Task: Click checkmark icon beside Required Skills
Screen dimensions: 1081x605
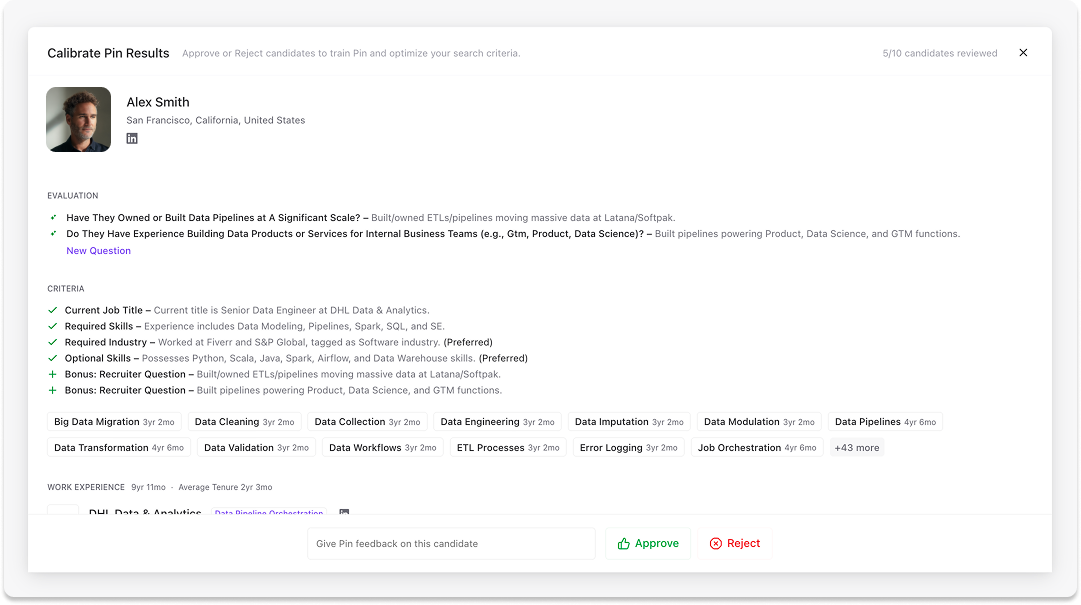Action: pos(52,326)
